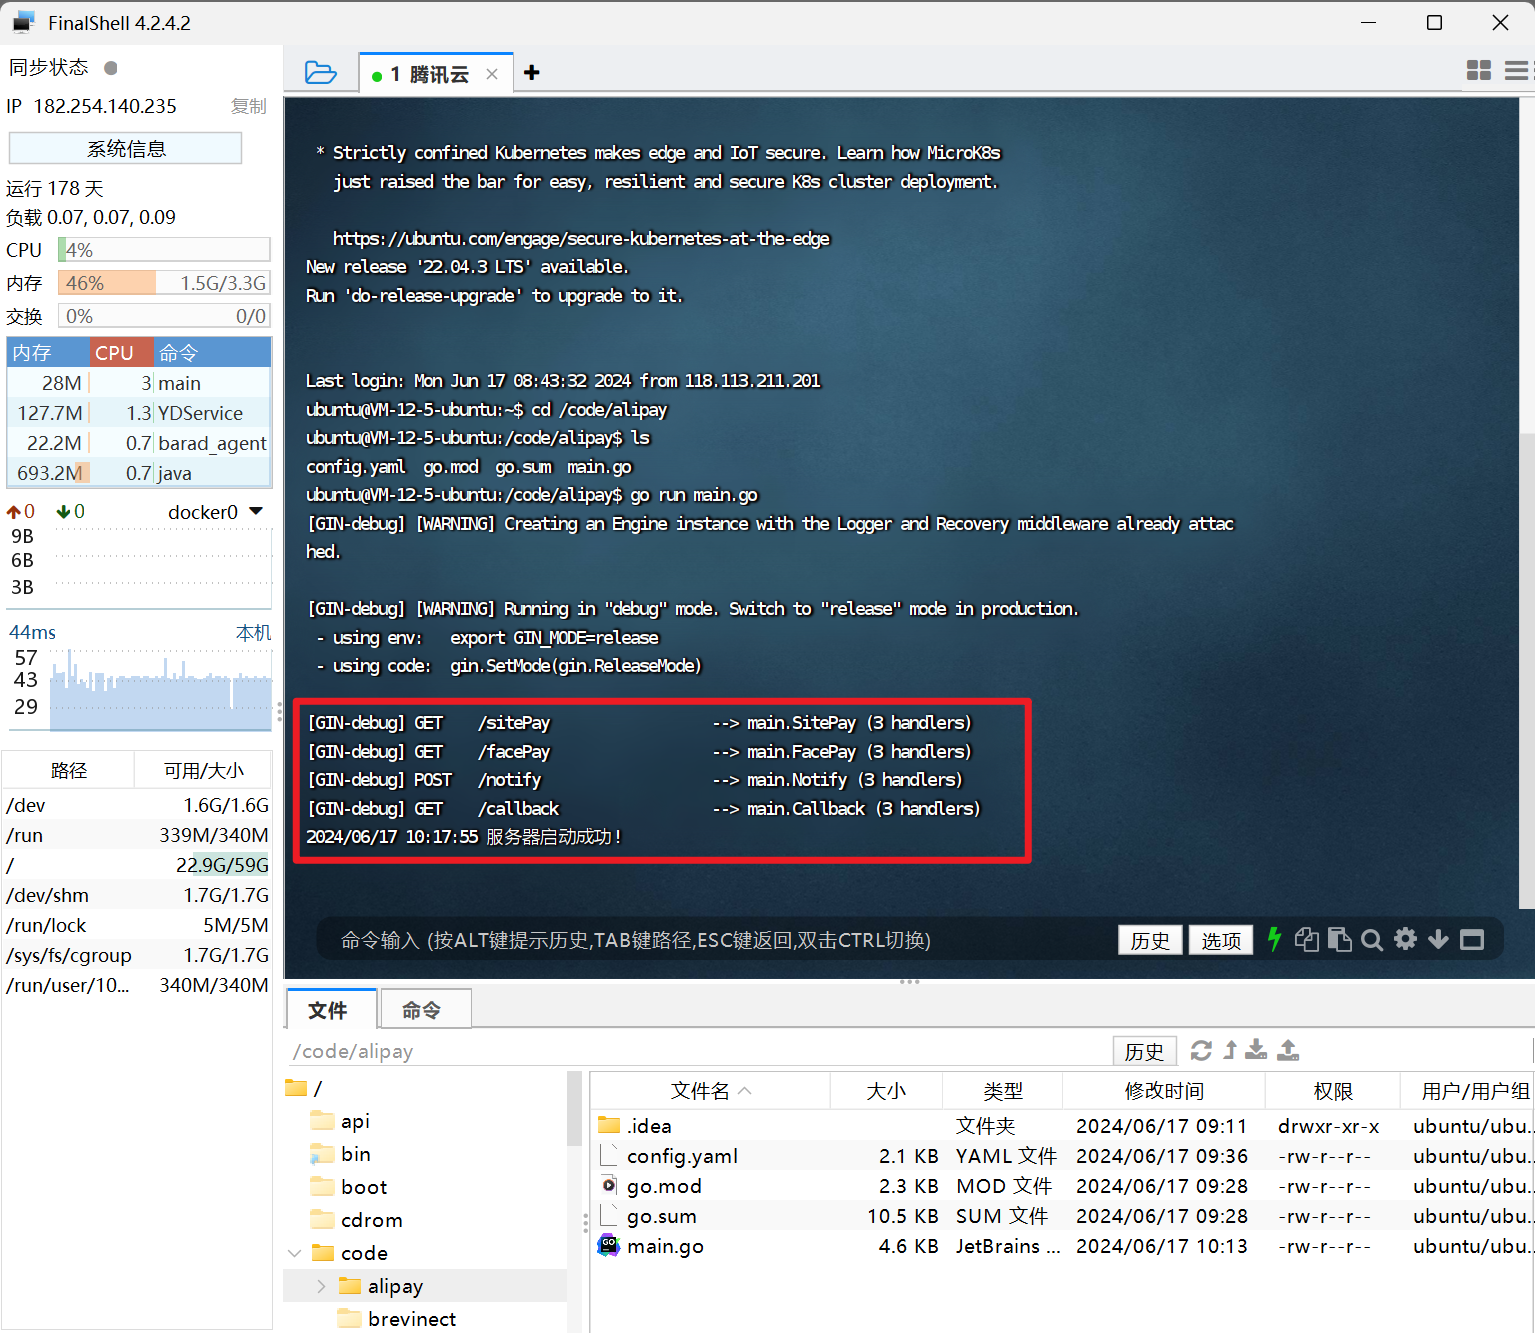Open network interface docker0 dropdown
Viewport: 1535px width, 1333px height.
[x=256, y=511]
